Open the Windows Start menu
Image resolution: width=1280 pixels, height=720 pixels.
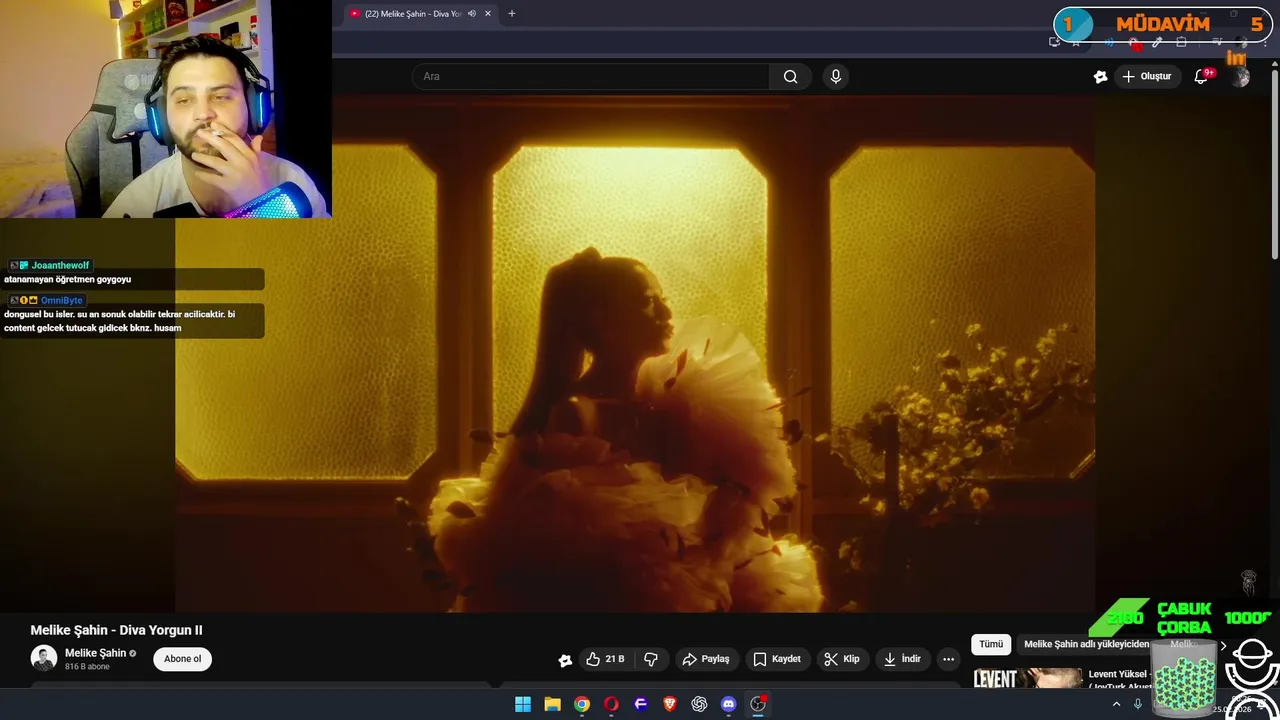pos(523,704)
